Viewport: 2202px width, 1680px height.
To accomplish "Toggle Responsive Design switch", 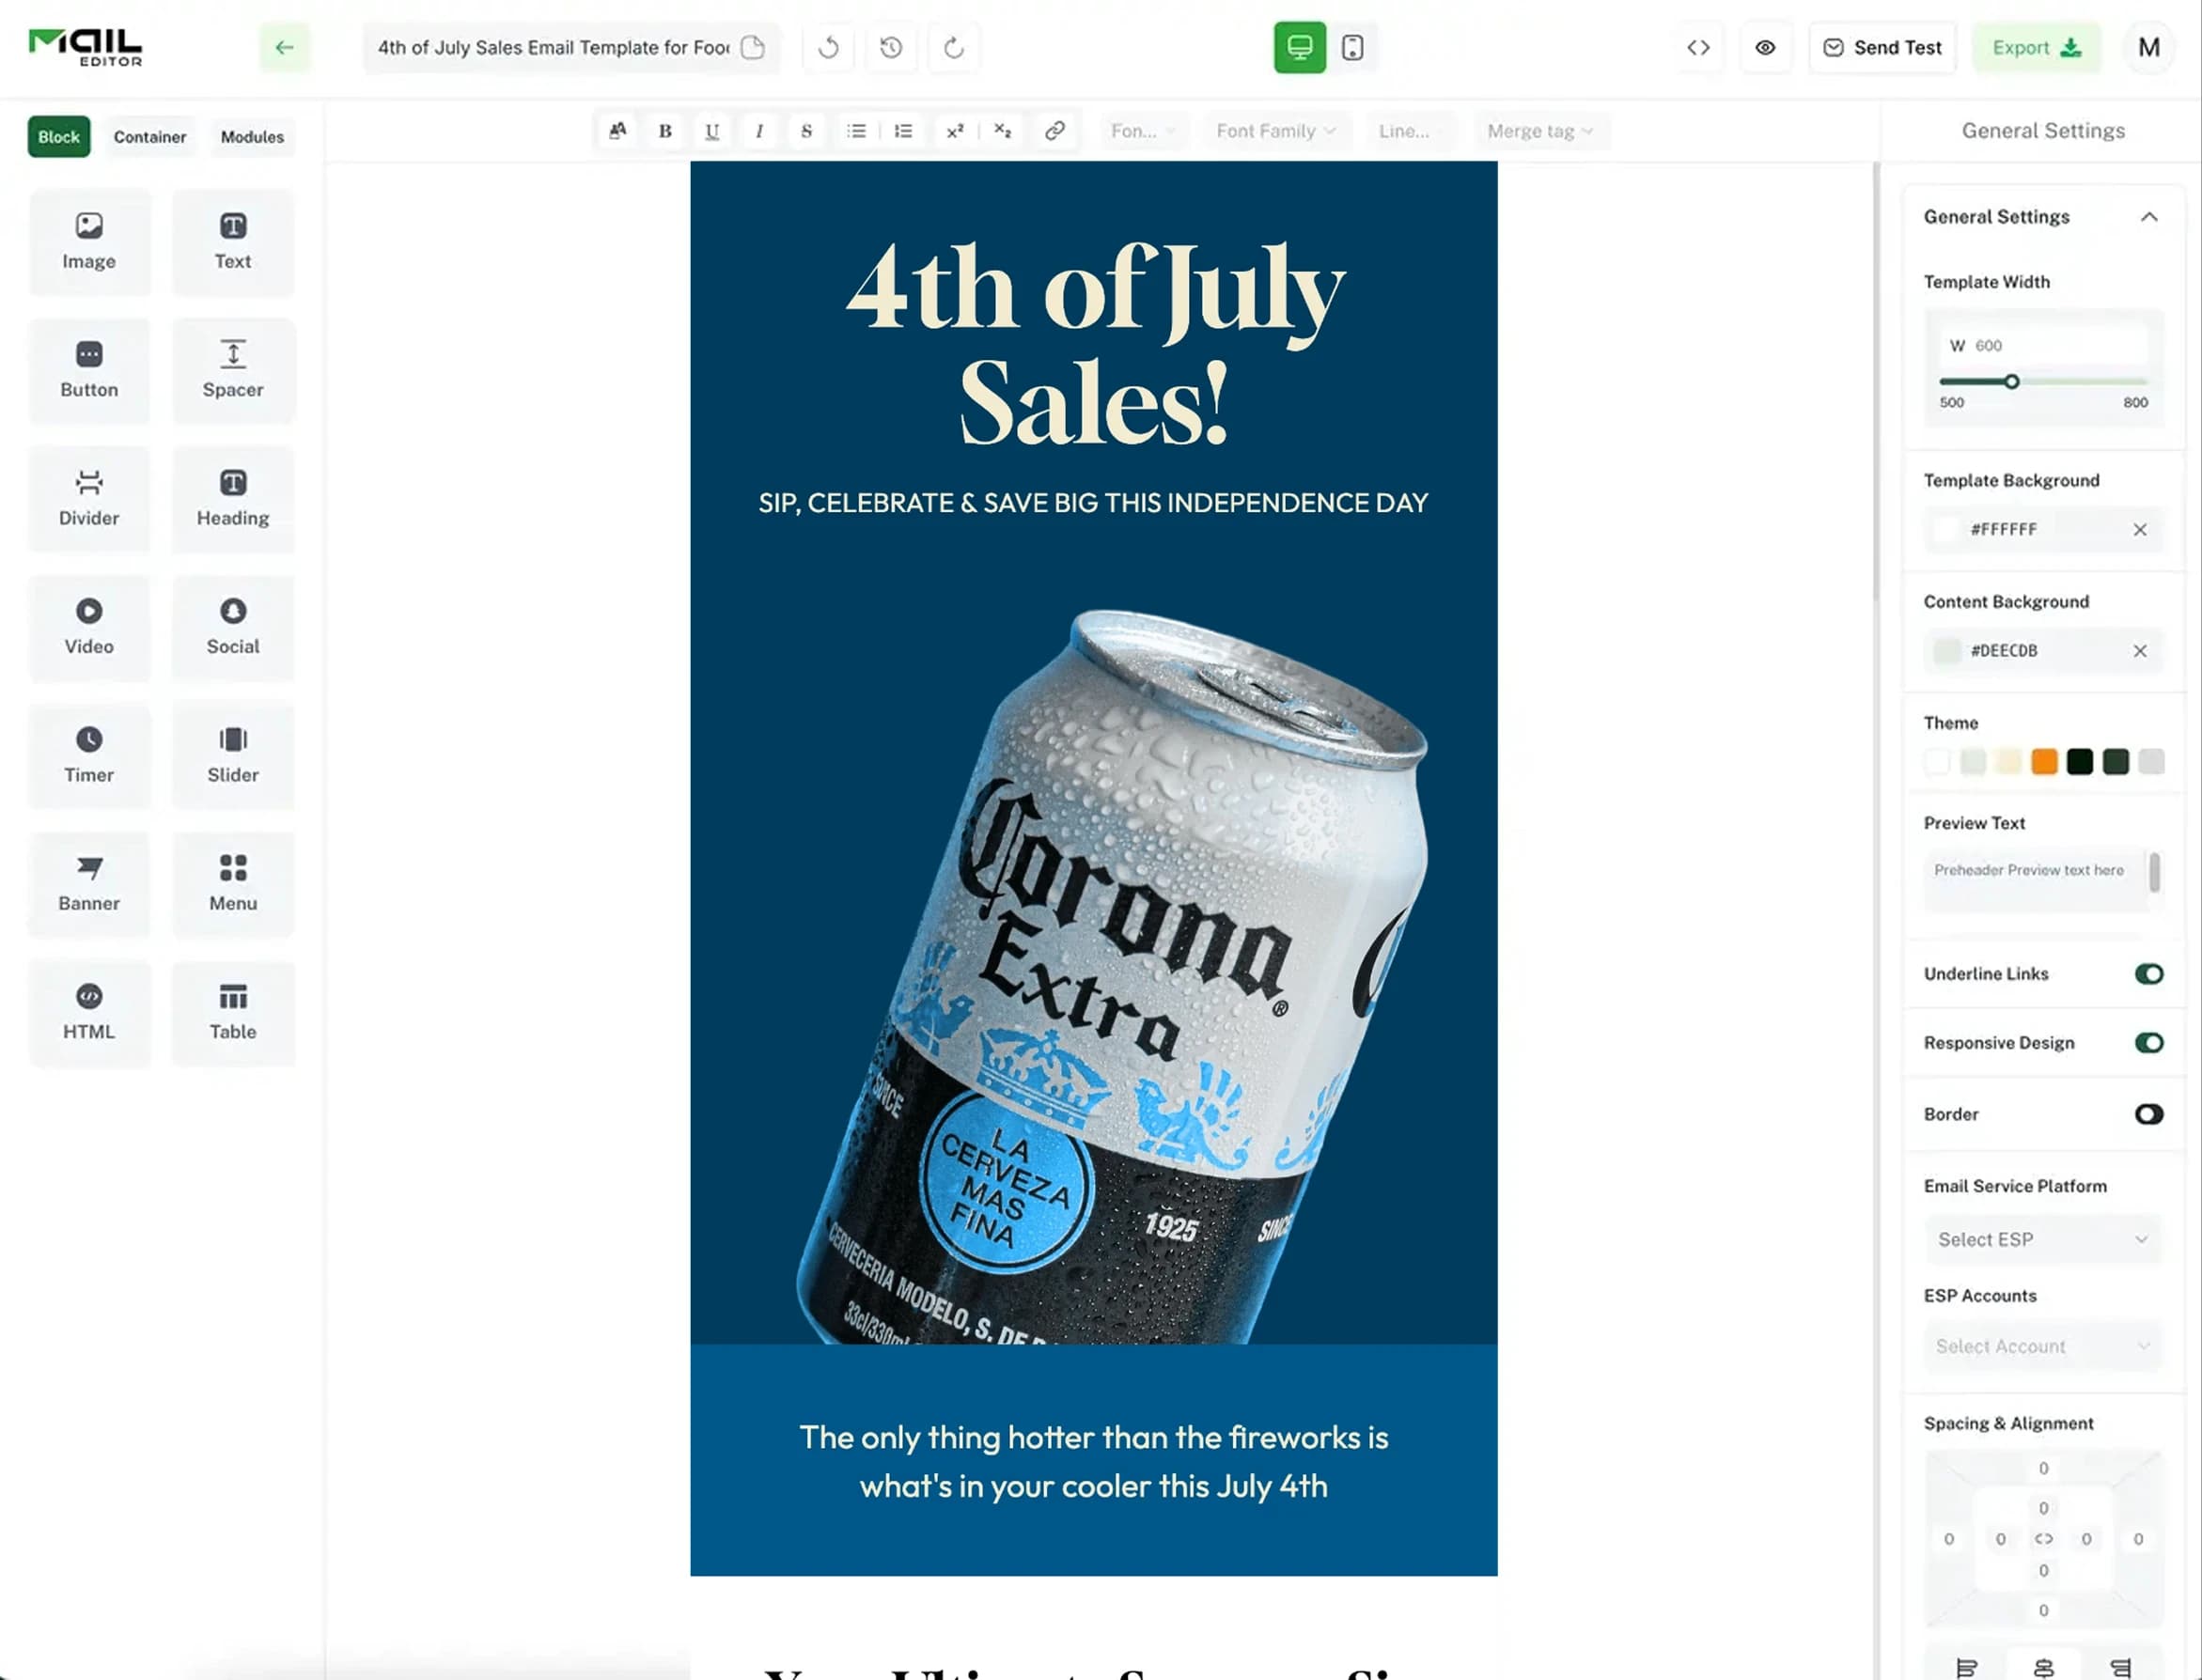I will 2148,1042.
